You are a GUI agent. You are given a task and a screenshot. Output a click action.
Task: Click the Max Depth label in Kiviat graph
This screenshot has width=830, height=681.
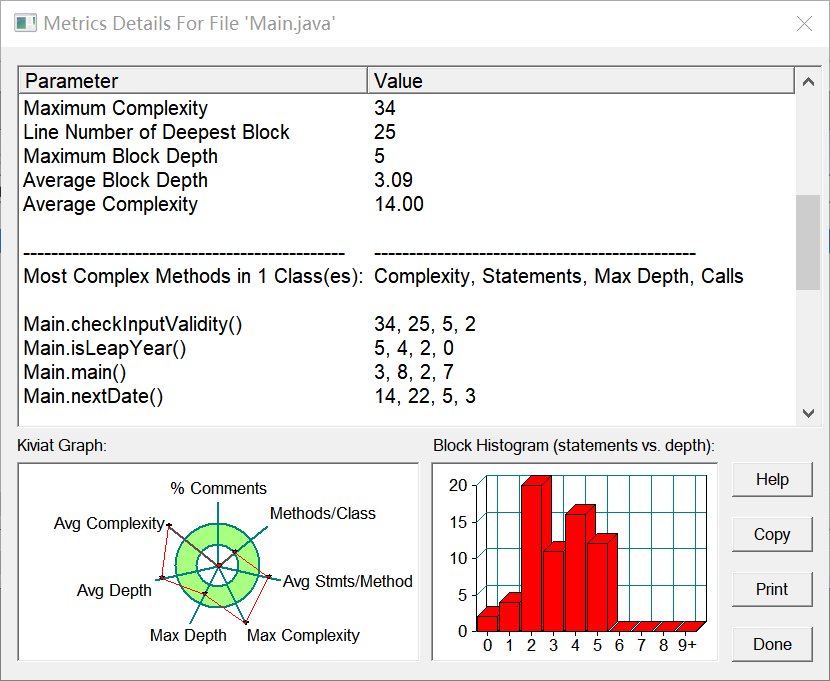tap(188, 635)
